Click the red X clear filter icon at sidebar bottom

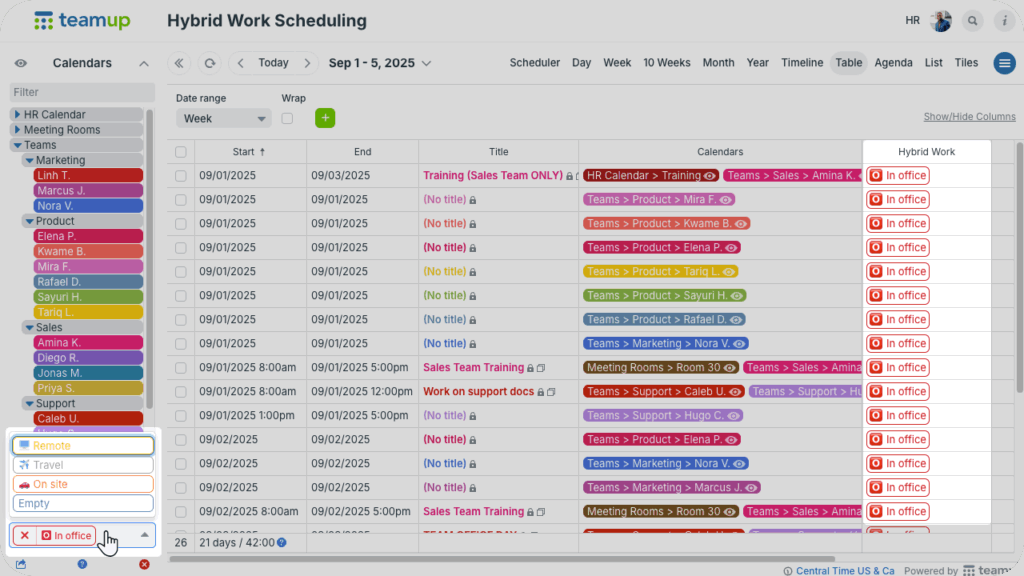tap(144, 564)
